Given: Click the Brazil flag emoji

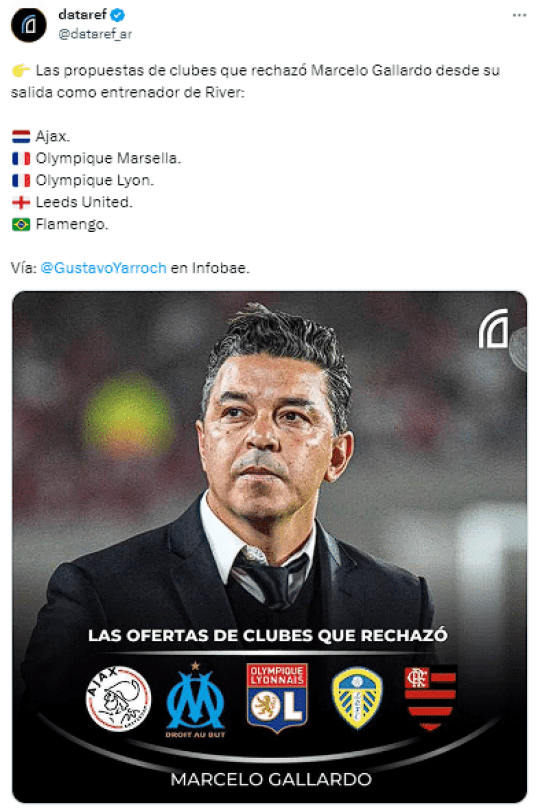Looking at the screenshot, I should click(21, 225).
